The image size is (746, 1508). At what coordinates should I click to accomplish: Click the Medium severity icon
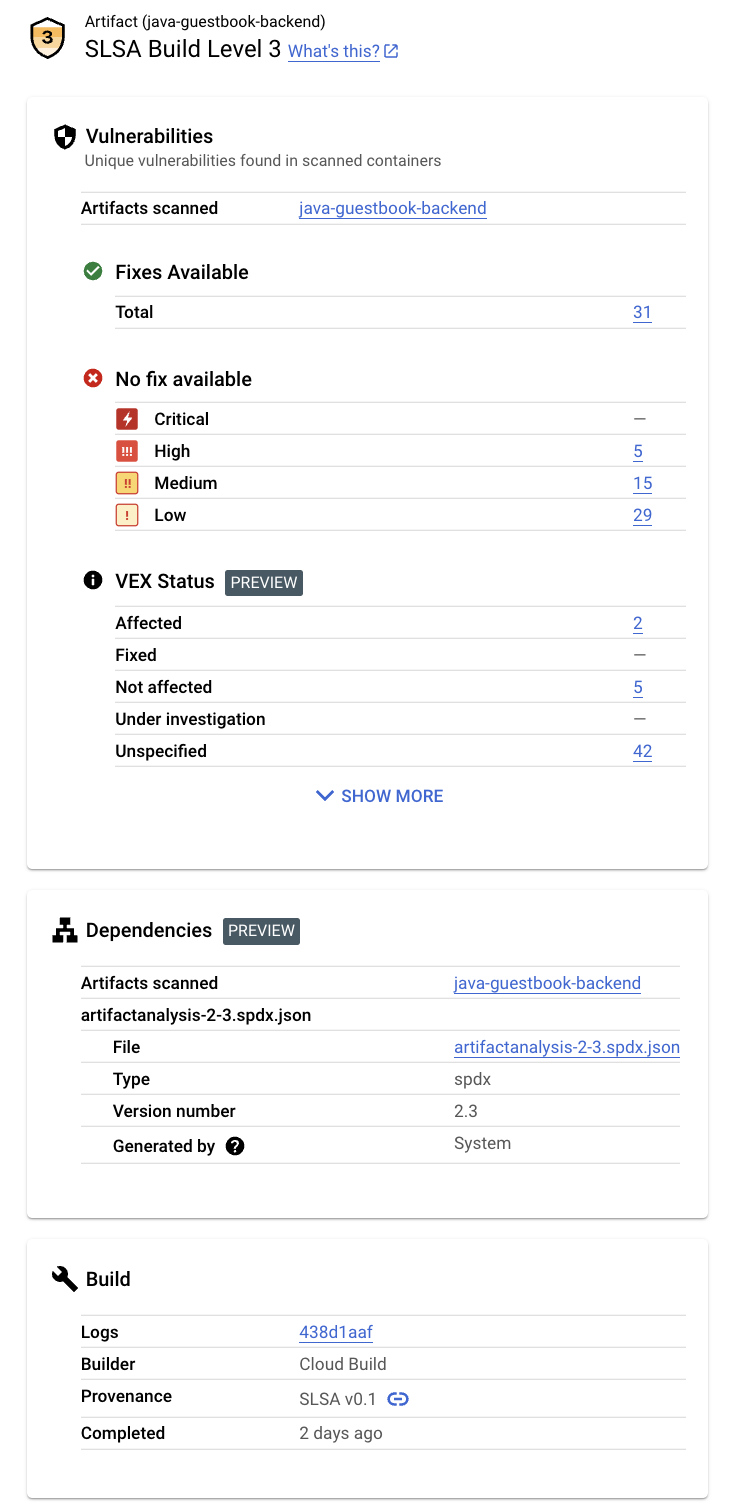tap(126, 483)
